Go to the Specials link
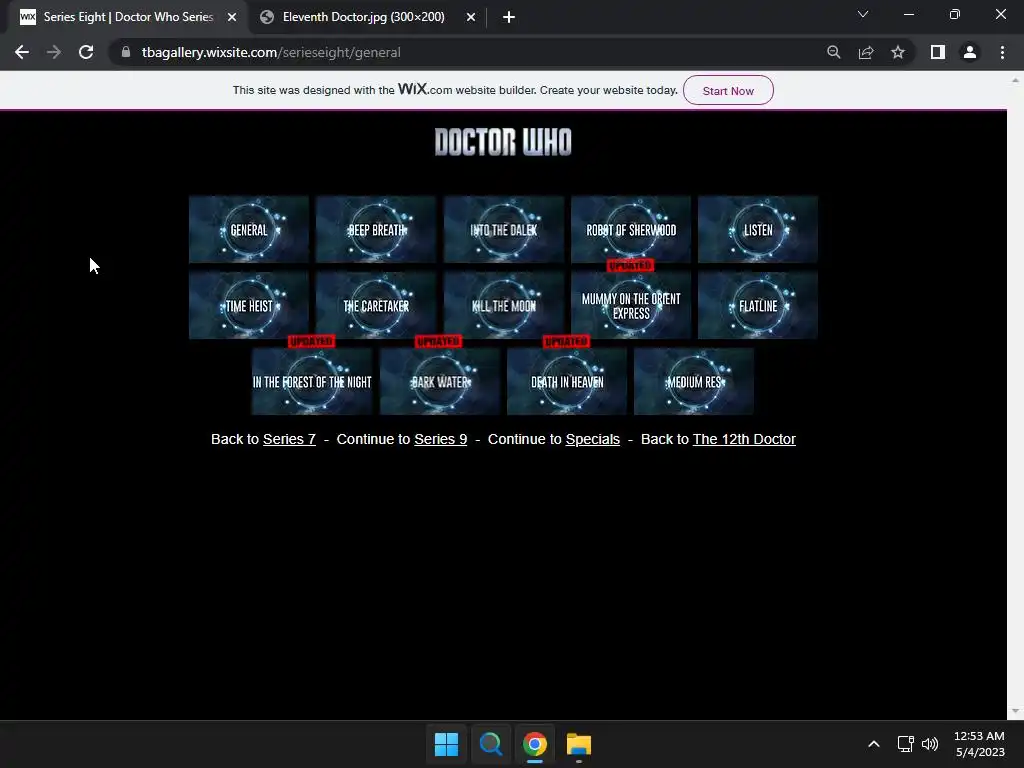 (x=592, y=439)
